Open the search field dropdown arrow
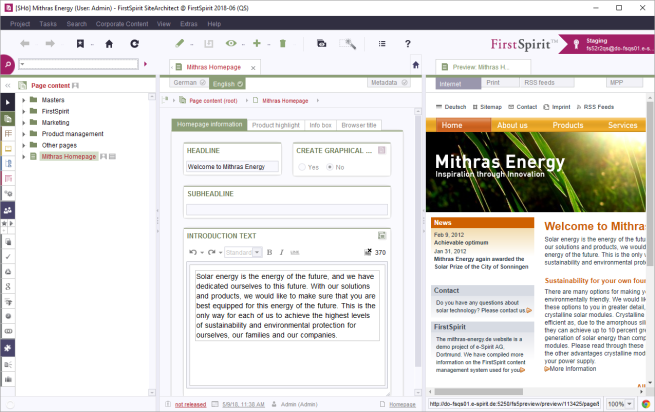 tap(23, 64)
